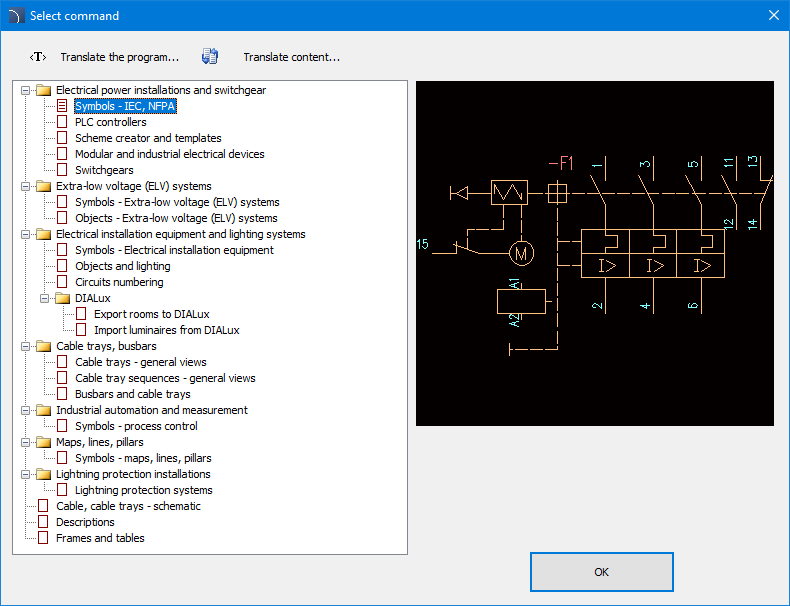Click the folder icon for Lightning protection installations
The image size is (790, 606).
pos(43,474)
